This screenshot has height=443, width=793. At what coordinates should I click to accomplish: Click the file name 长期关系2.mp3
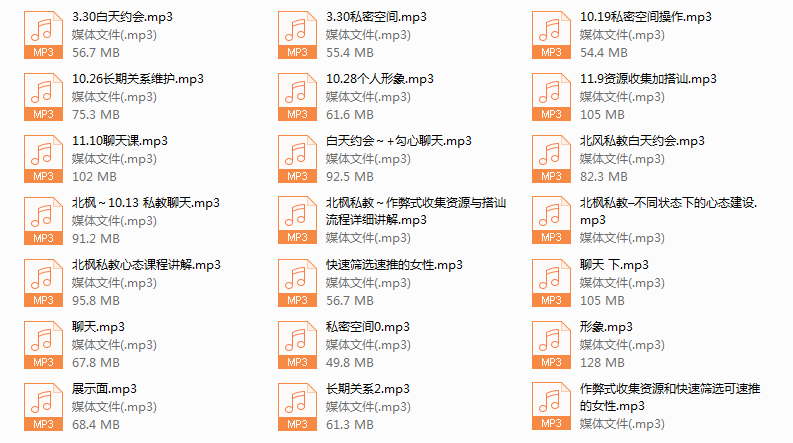[x=368, y=389]
